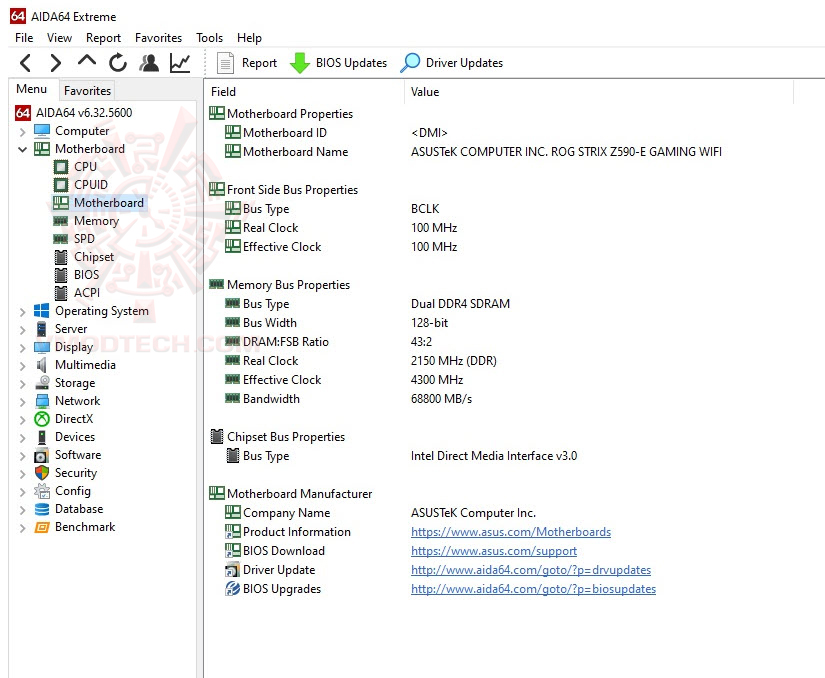
Task: Expand the Storage tree node
Action: coord(23,382)
